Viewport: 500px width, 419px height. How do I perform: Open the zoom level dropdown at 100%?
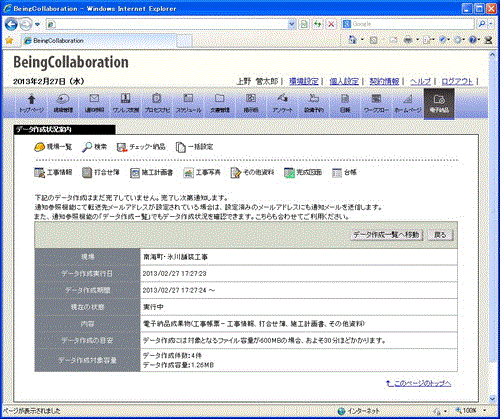485,410
